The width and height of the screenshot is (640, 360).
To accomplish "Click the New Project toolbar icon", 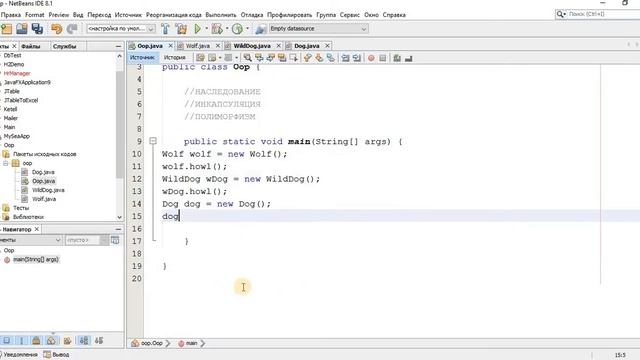I will coord(7,29).
